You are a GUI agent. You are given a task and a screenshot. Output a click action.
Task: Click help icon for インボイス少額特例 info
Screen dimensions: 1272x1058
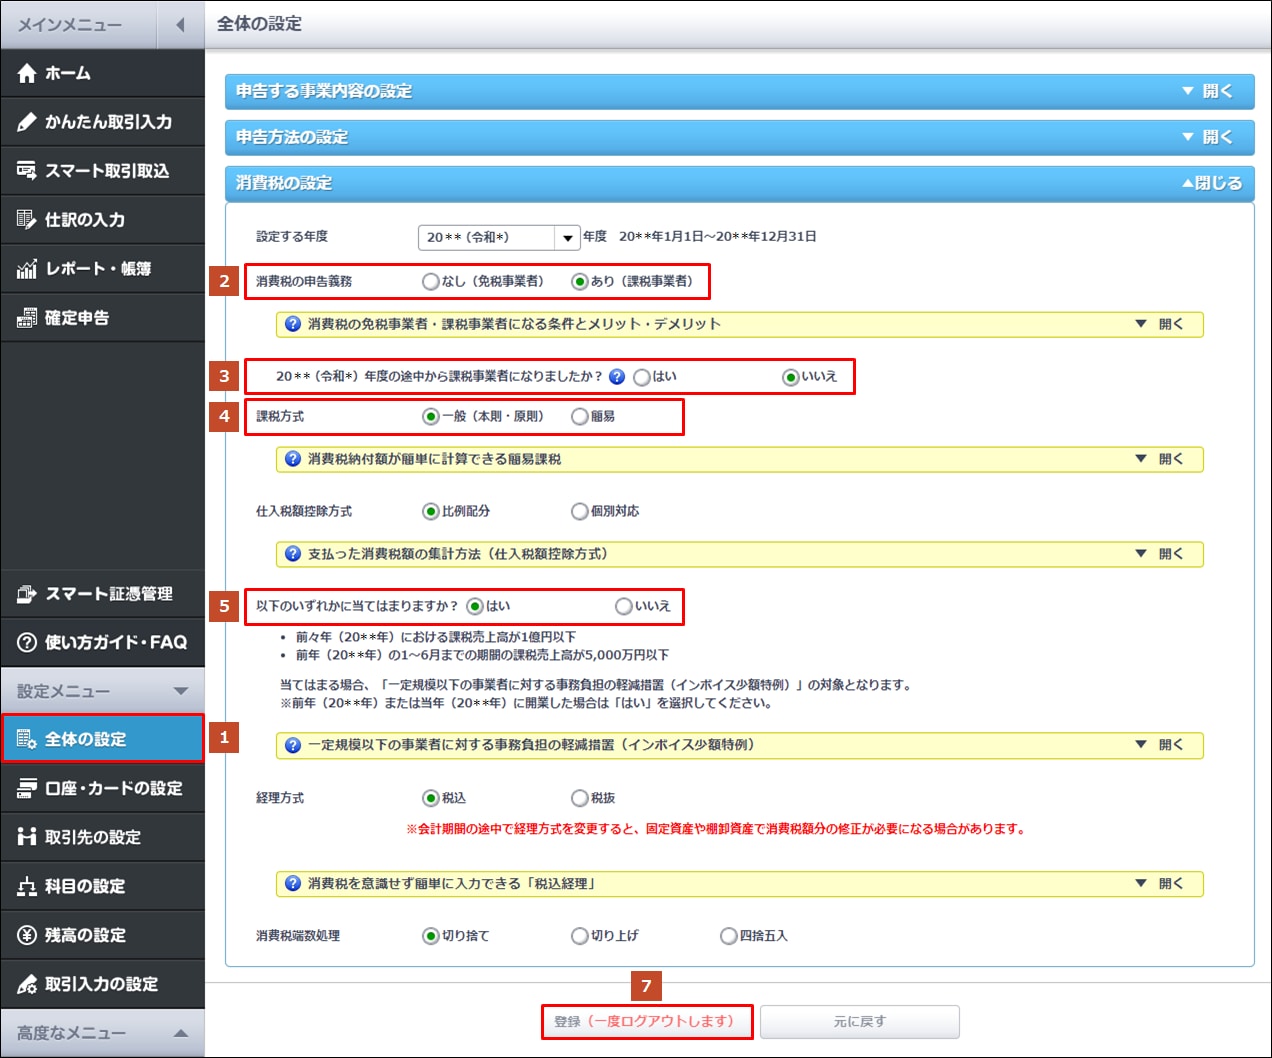[293, 745]
